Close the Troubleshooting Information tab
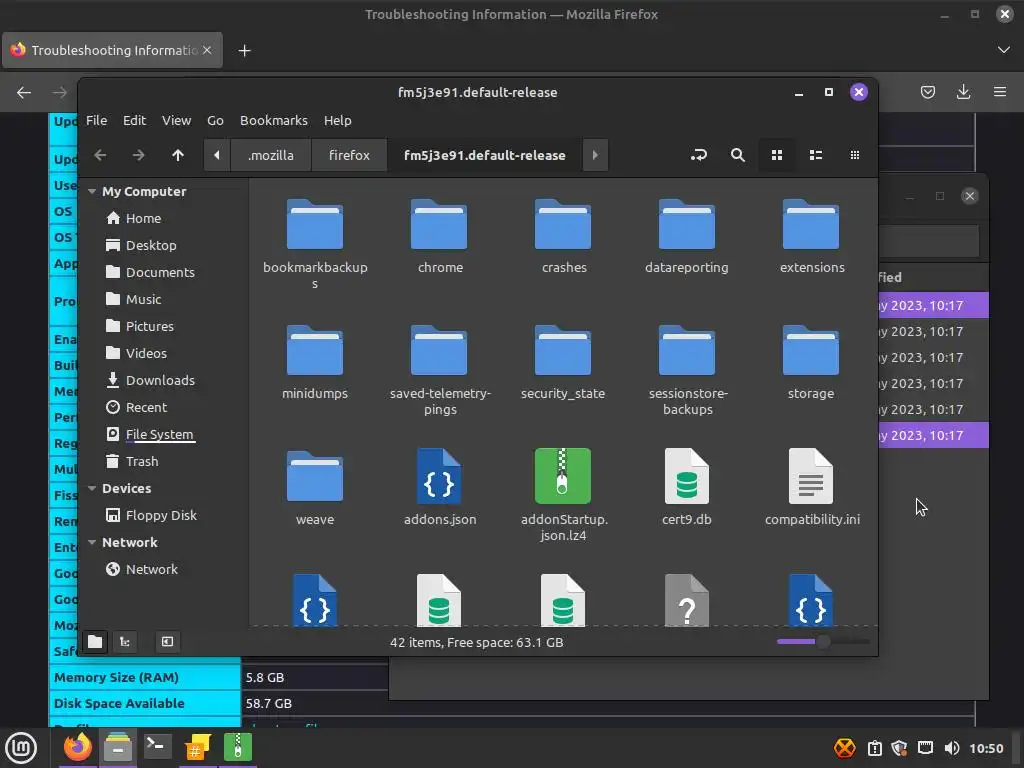 pyautogui.click(x=207, y=50)
